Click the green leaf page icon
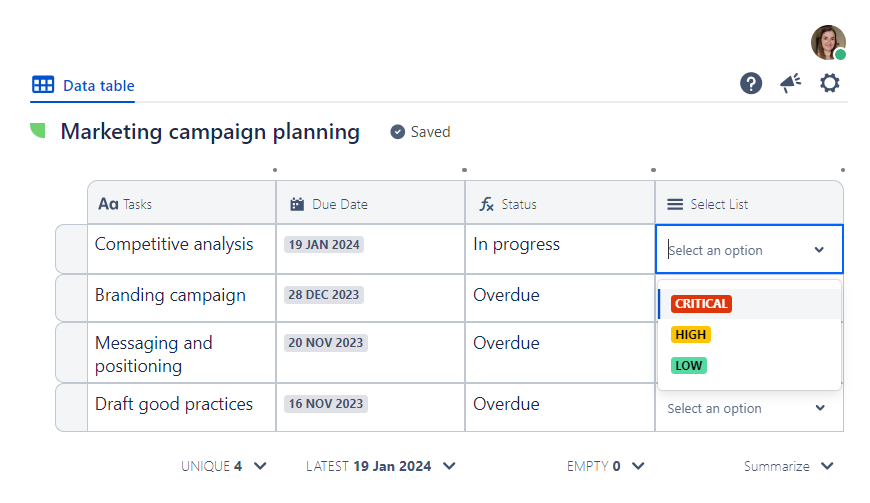The image size is (870, 503). [x=38, y=130]
